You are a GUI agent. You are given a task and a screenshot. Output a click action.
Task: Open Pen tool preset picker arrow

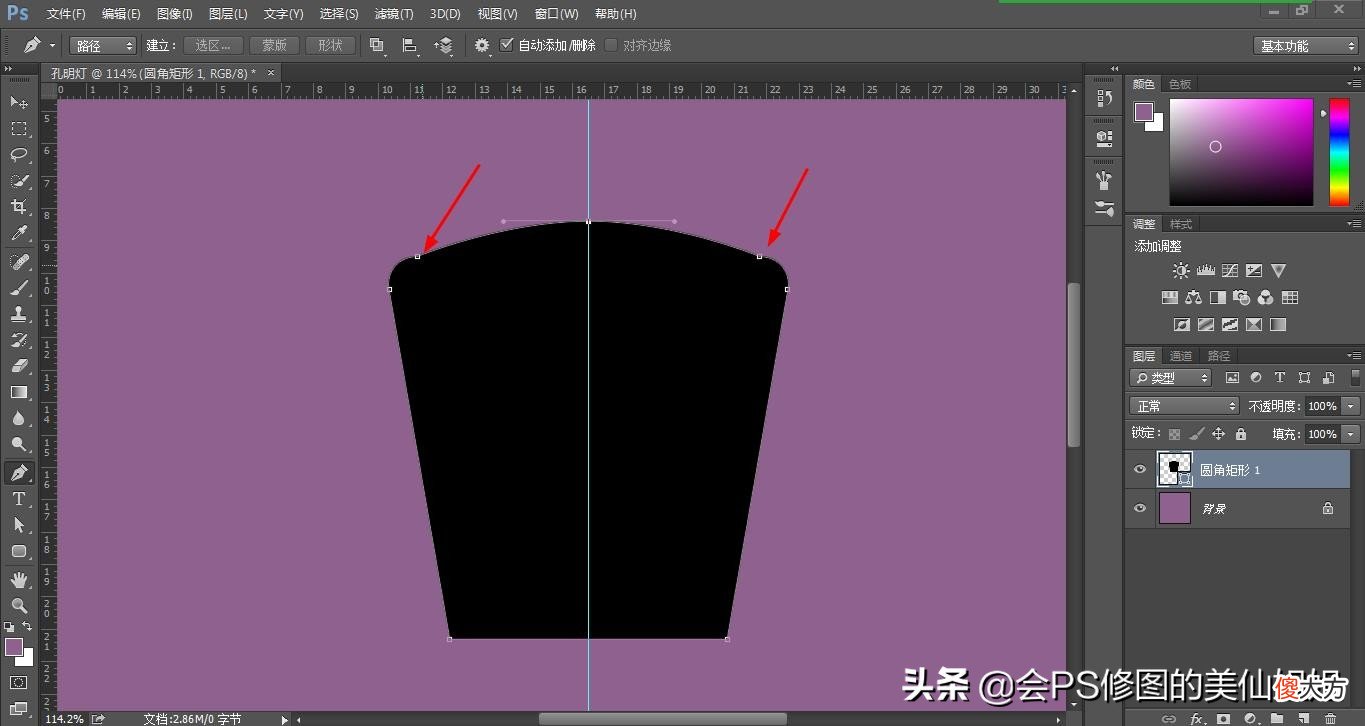coord(52,45)
